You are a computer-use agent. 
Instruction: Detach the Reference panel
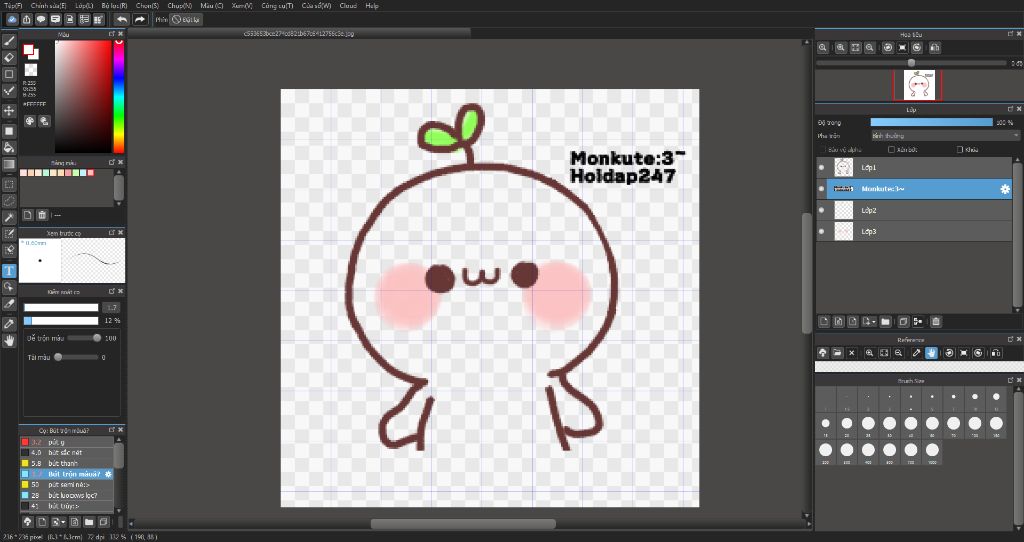pyautogui.click(x=1010, y=340)
